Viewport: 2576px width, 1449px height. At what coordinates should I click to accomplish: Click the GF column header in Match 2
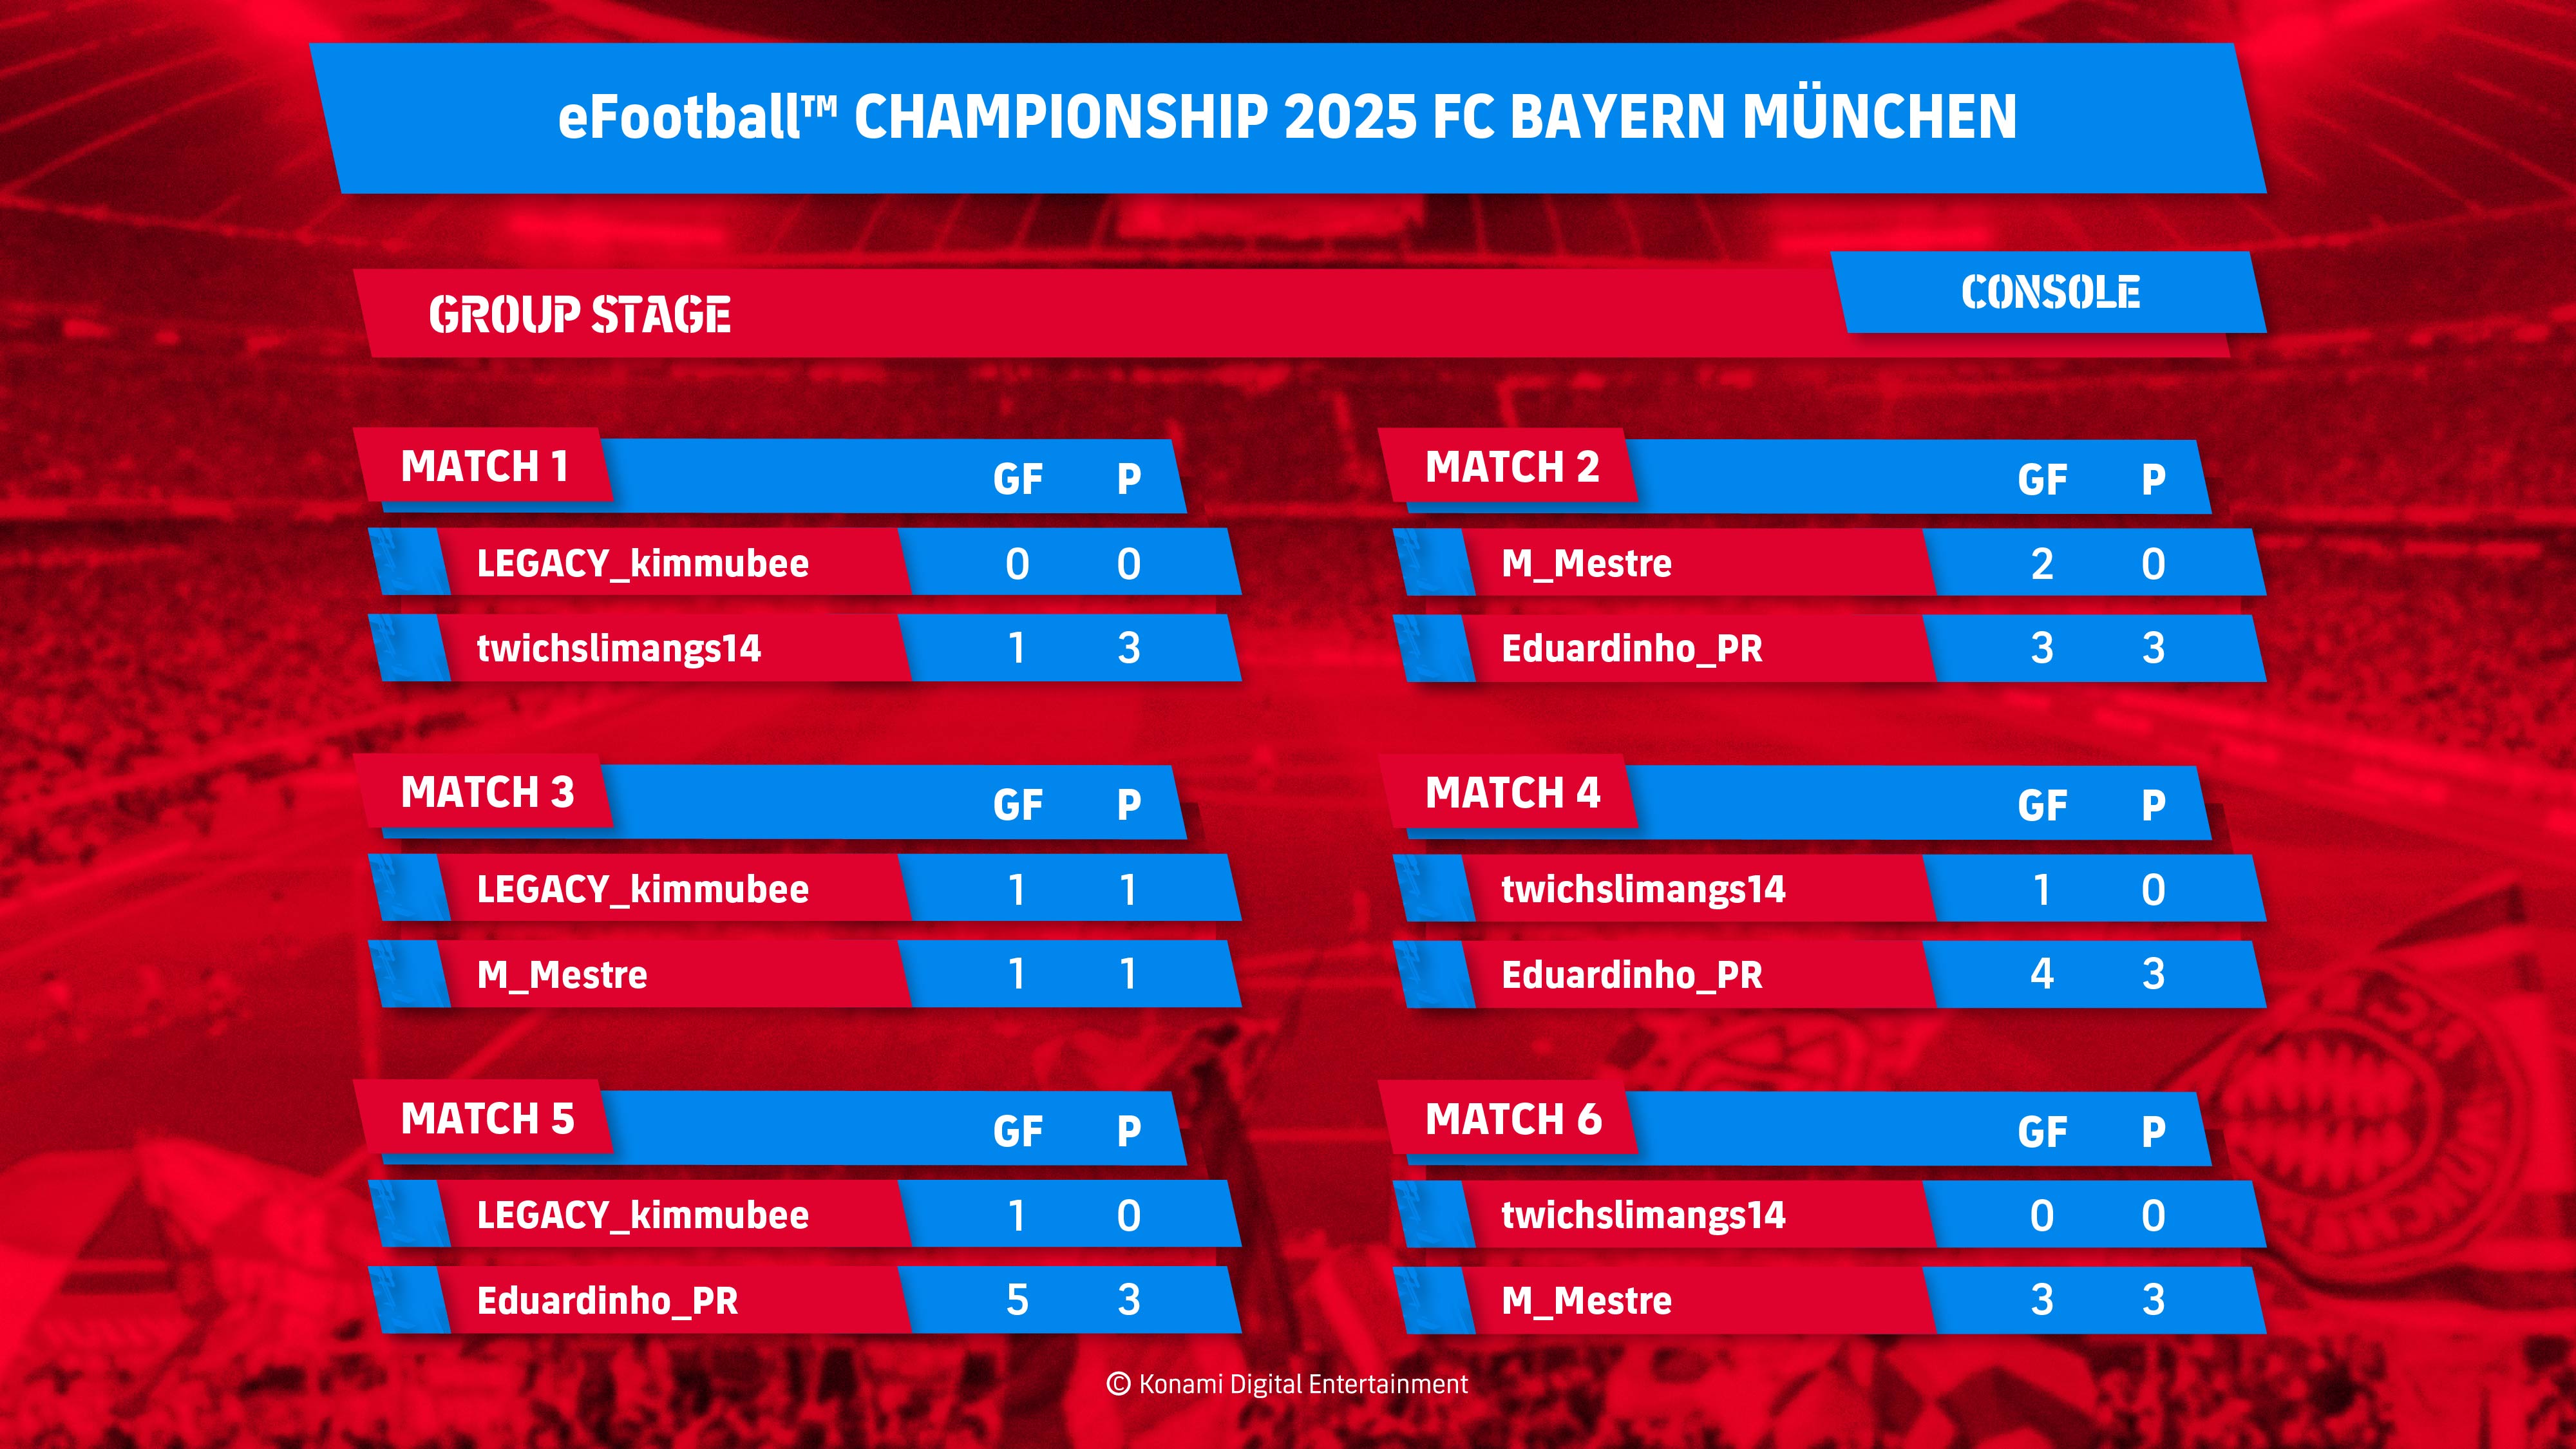click(2042, 480)
